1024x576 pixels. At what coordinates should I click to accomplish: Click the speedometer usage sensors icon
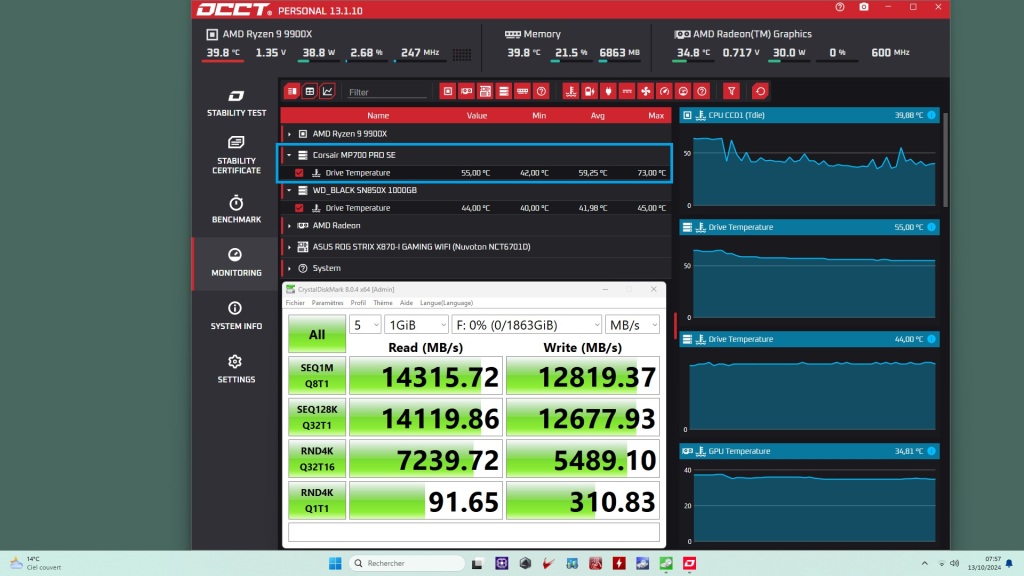[x=663, y=90]
